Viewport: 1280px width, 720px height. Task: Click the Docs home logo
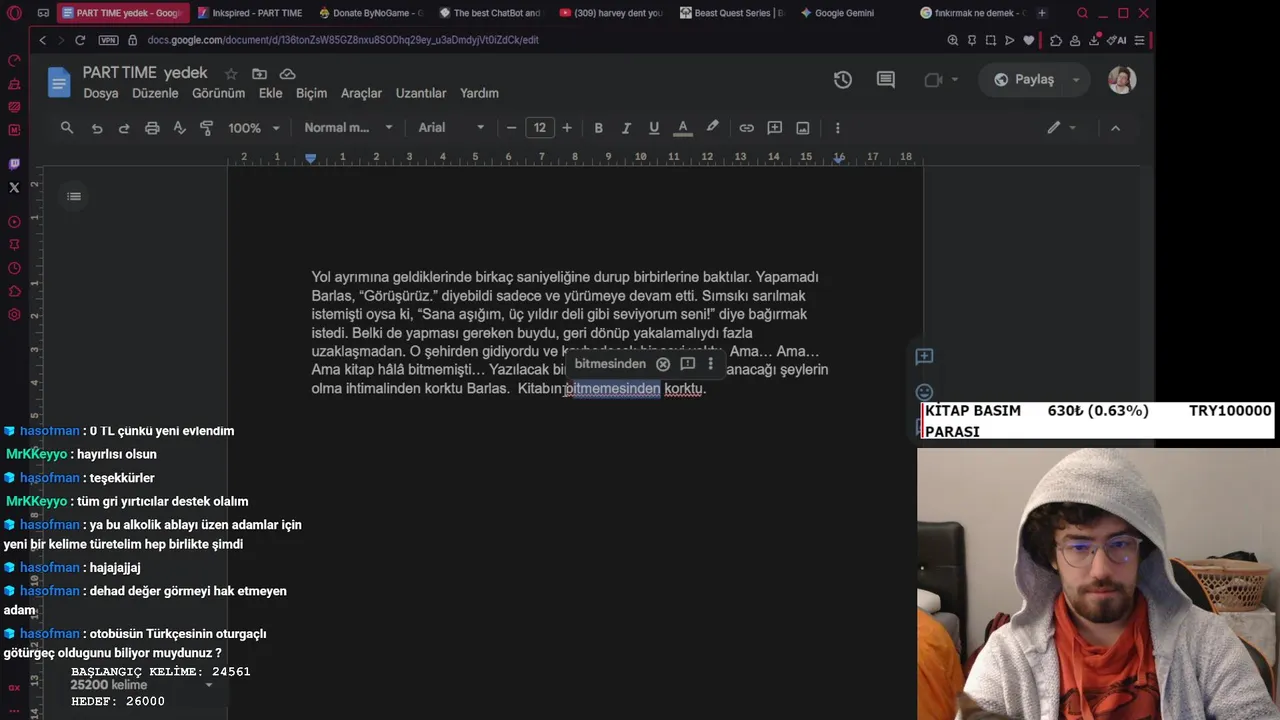[x=59, y=81]
